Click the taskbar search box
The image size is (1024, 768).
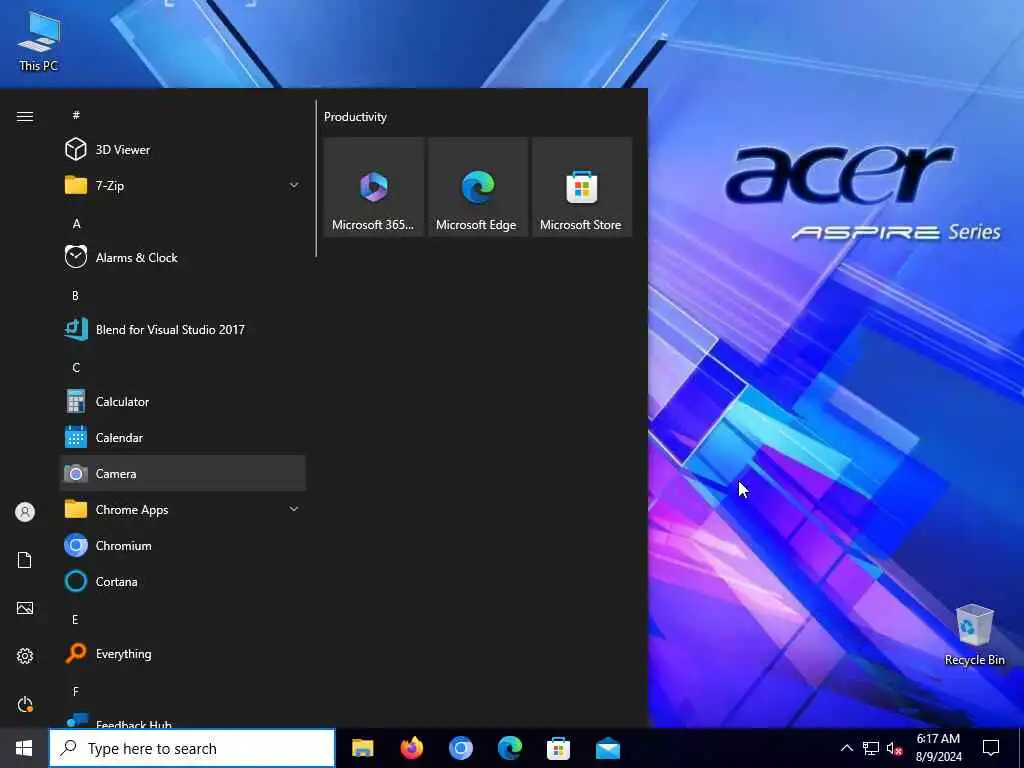(x=192, y=748)
